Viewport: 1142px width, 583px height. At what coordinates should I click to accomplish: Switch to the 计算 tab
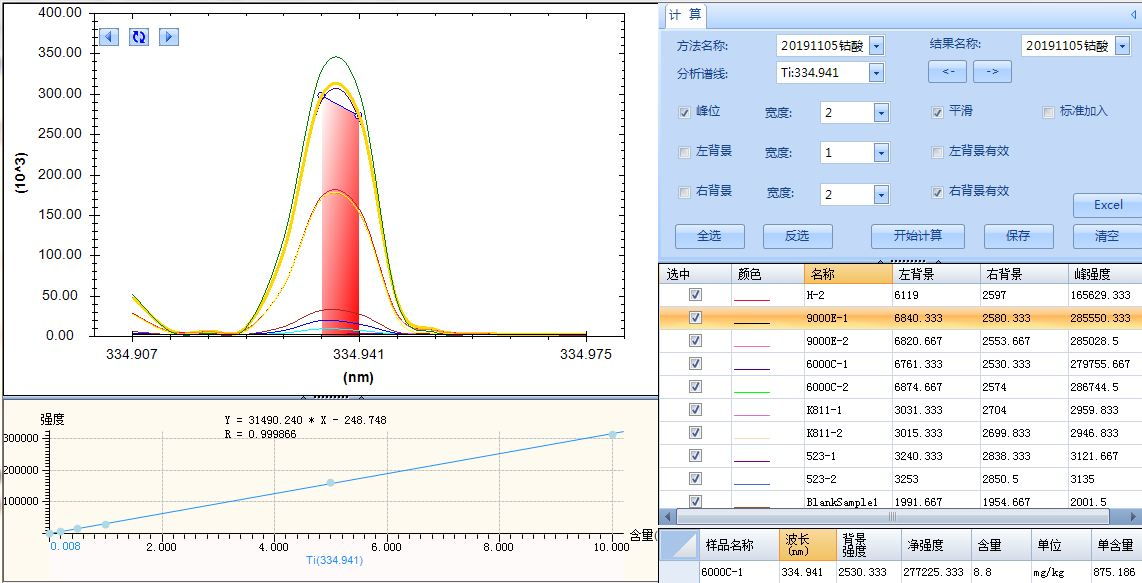[685, 15]
